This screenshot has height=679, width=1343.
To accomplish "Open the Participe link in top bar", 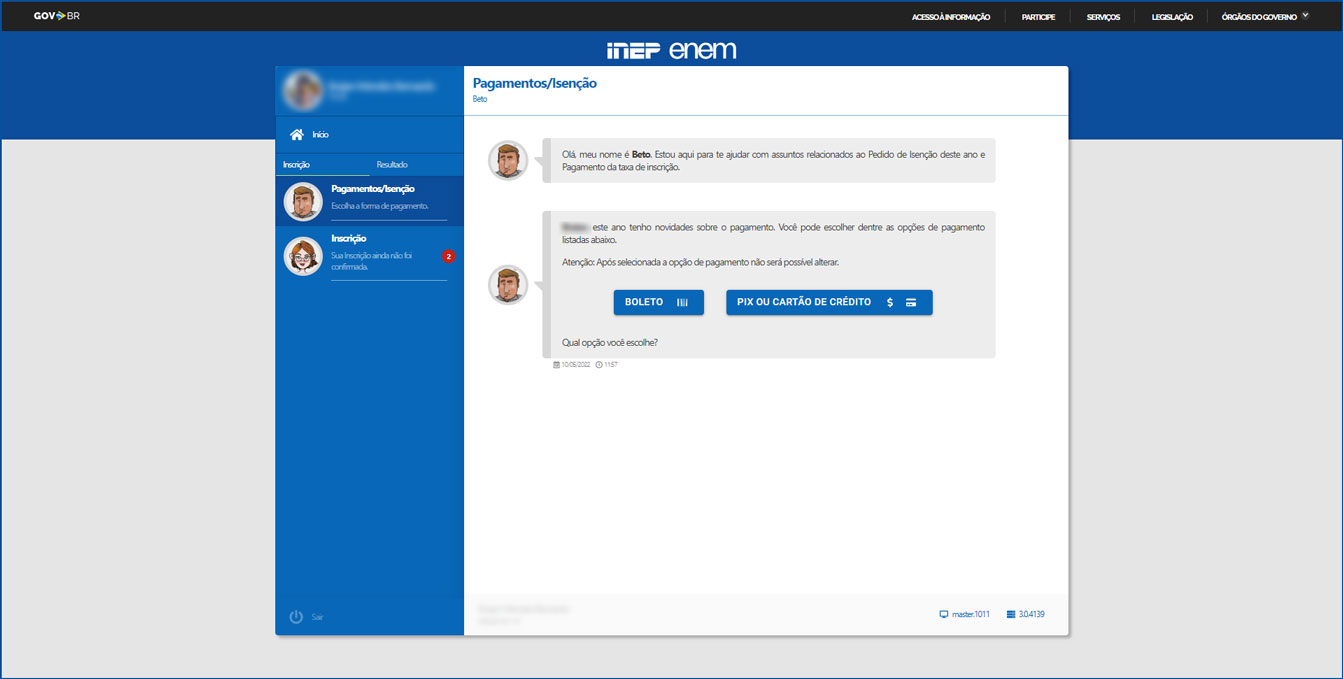I will [1038, 17].
